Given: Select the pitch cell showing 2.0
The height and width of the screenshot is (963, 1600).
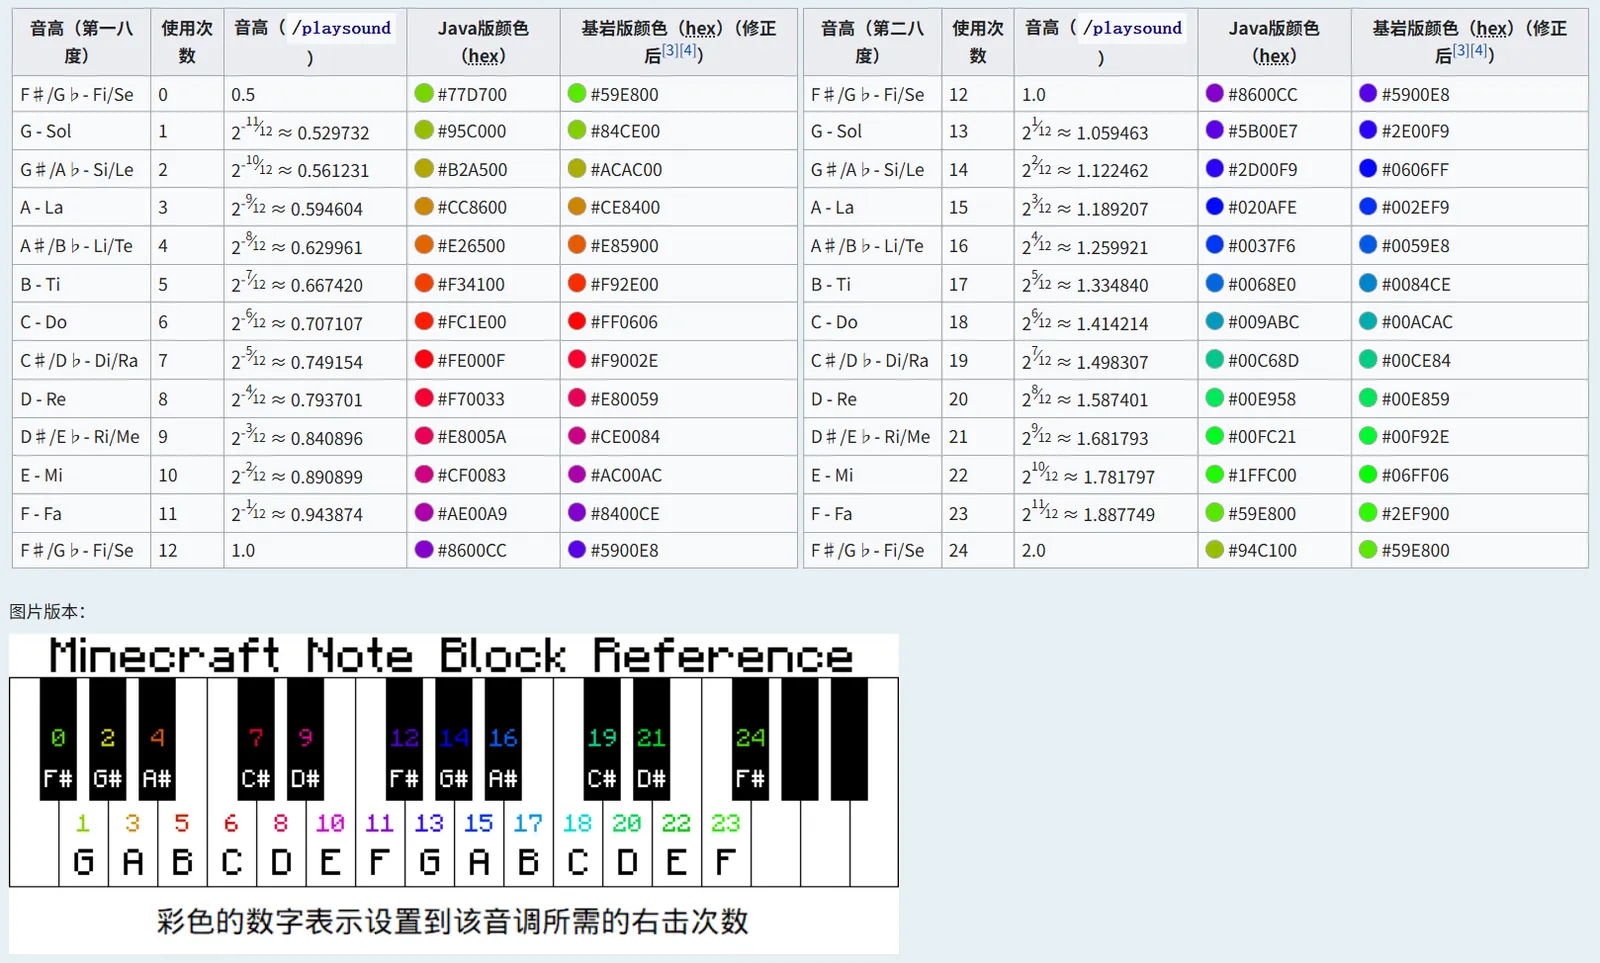Looking at the screenshot, I should point(1106,550).
